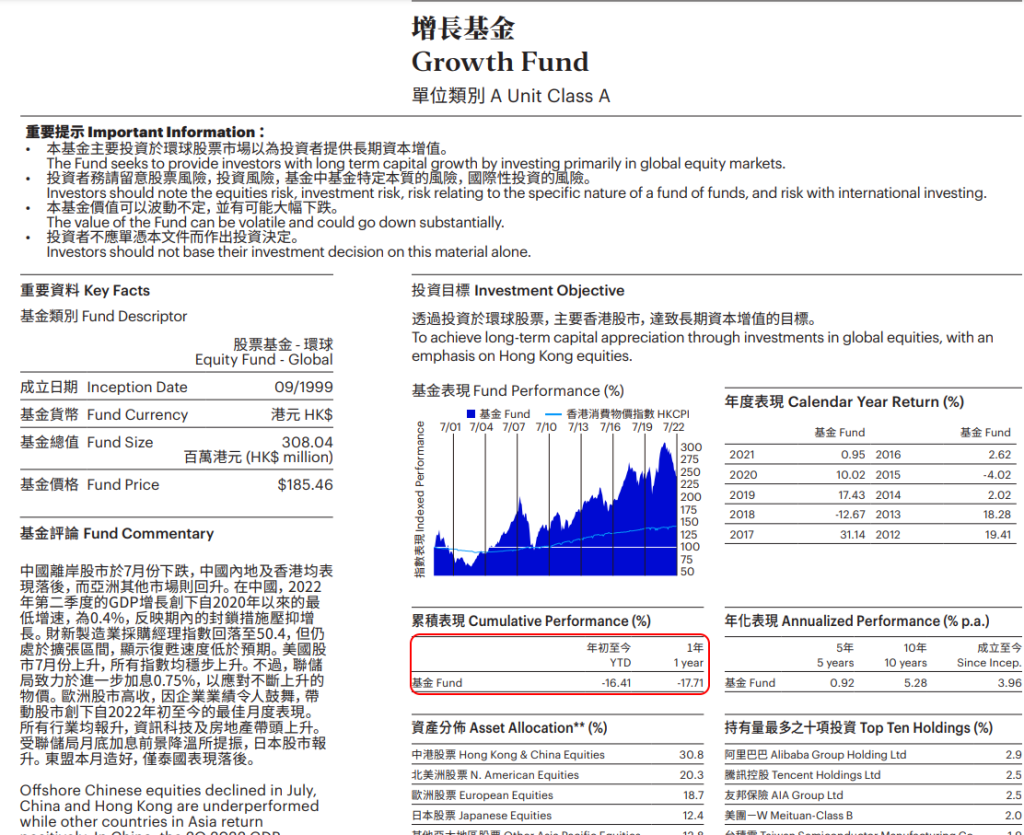
Task: Click the 'Meituan-Class B' holding
Action: 811,815
